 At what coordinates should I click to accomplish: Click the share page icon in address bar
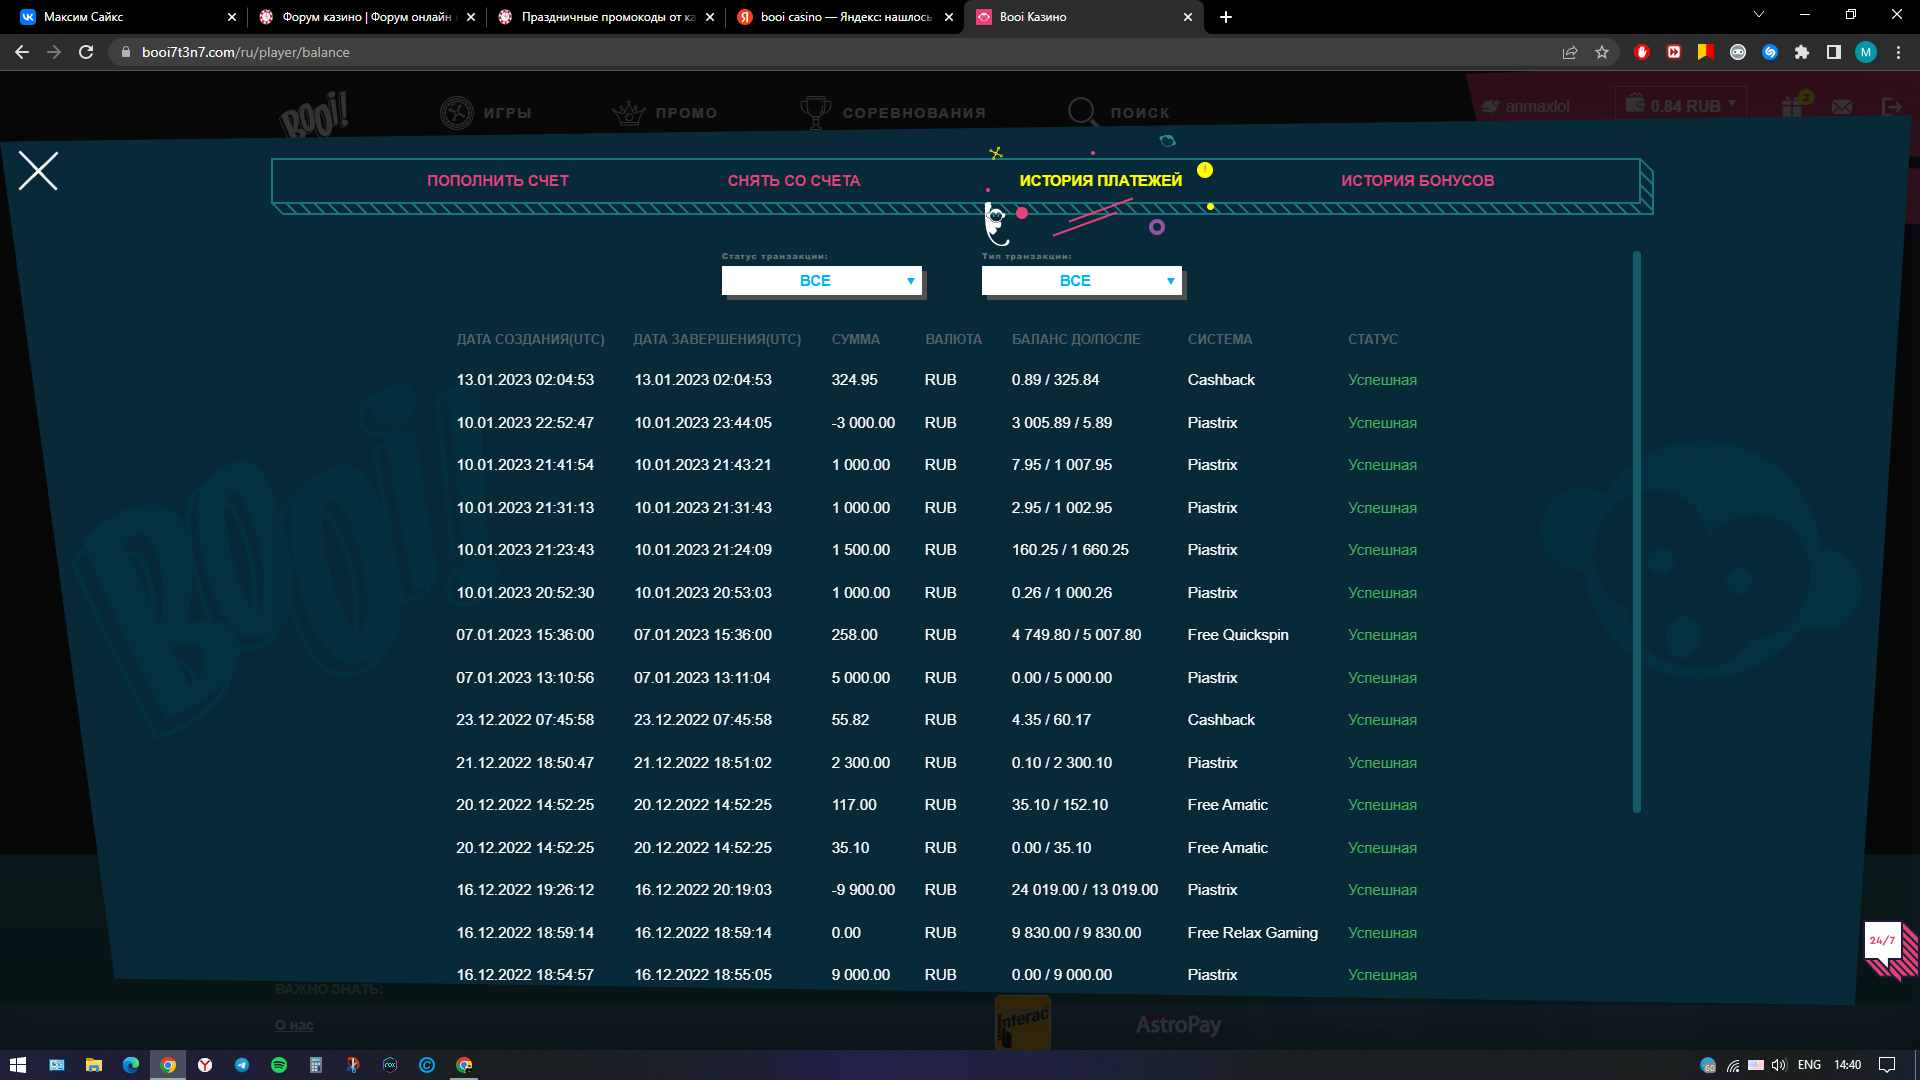click(1570, 52)
